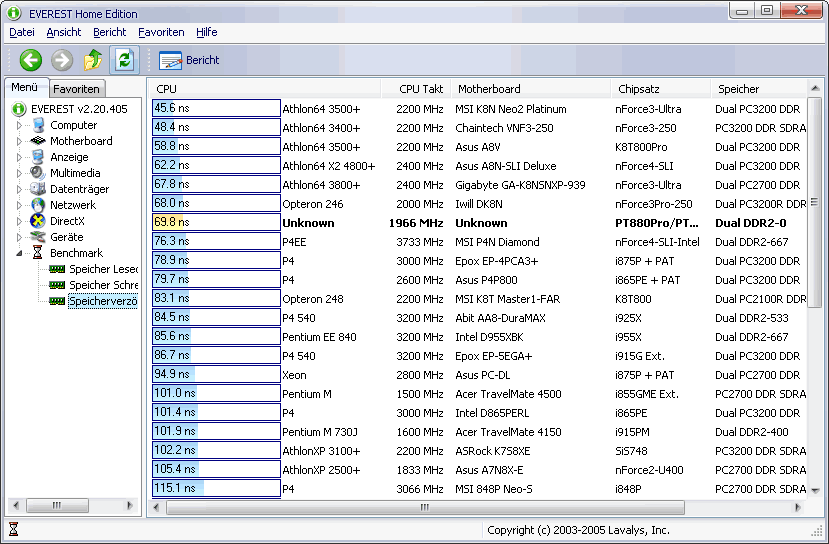Screen dimensions: 829x544
Task: Sort by the Chipsatz column header
Action: click(661, 89)
